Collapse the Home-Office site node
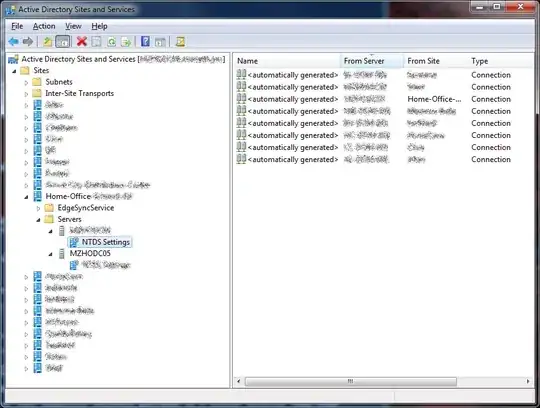540x408 pixels. pos(27,197)
